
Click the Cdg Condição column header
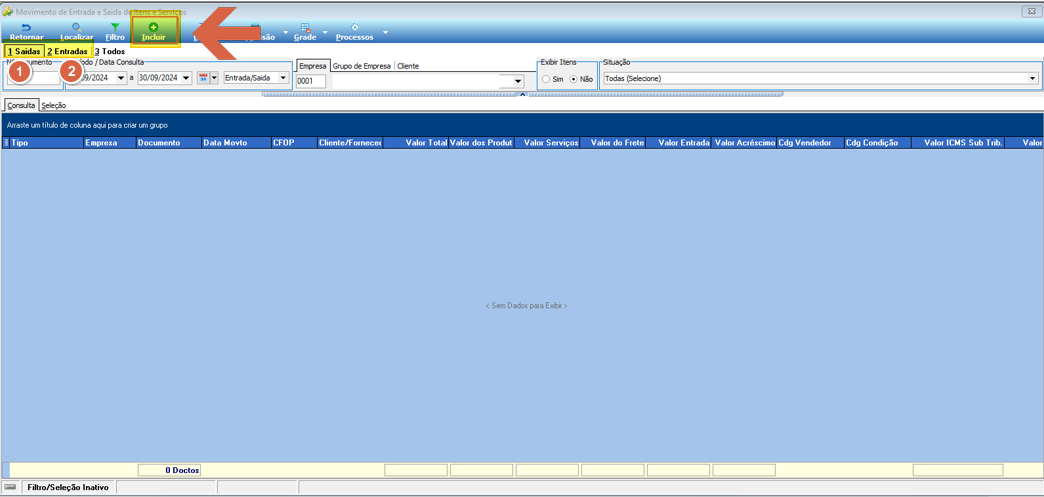click(878, 143)
